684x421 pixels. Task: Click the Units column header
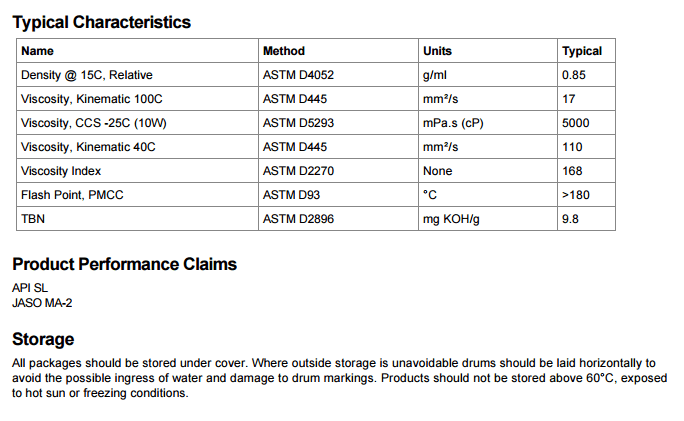click(437, 51)
